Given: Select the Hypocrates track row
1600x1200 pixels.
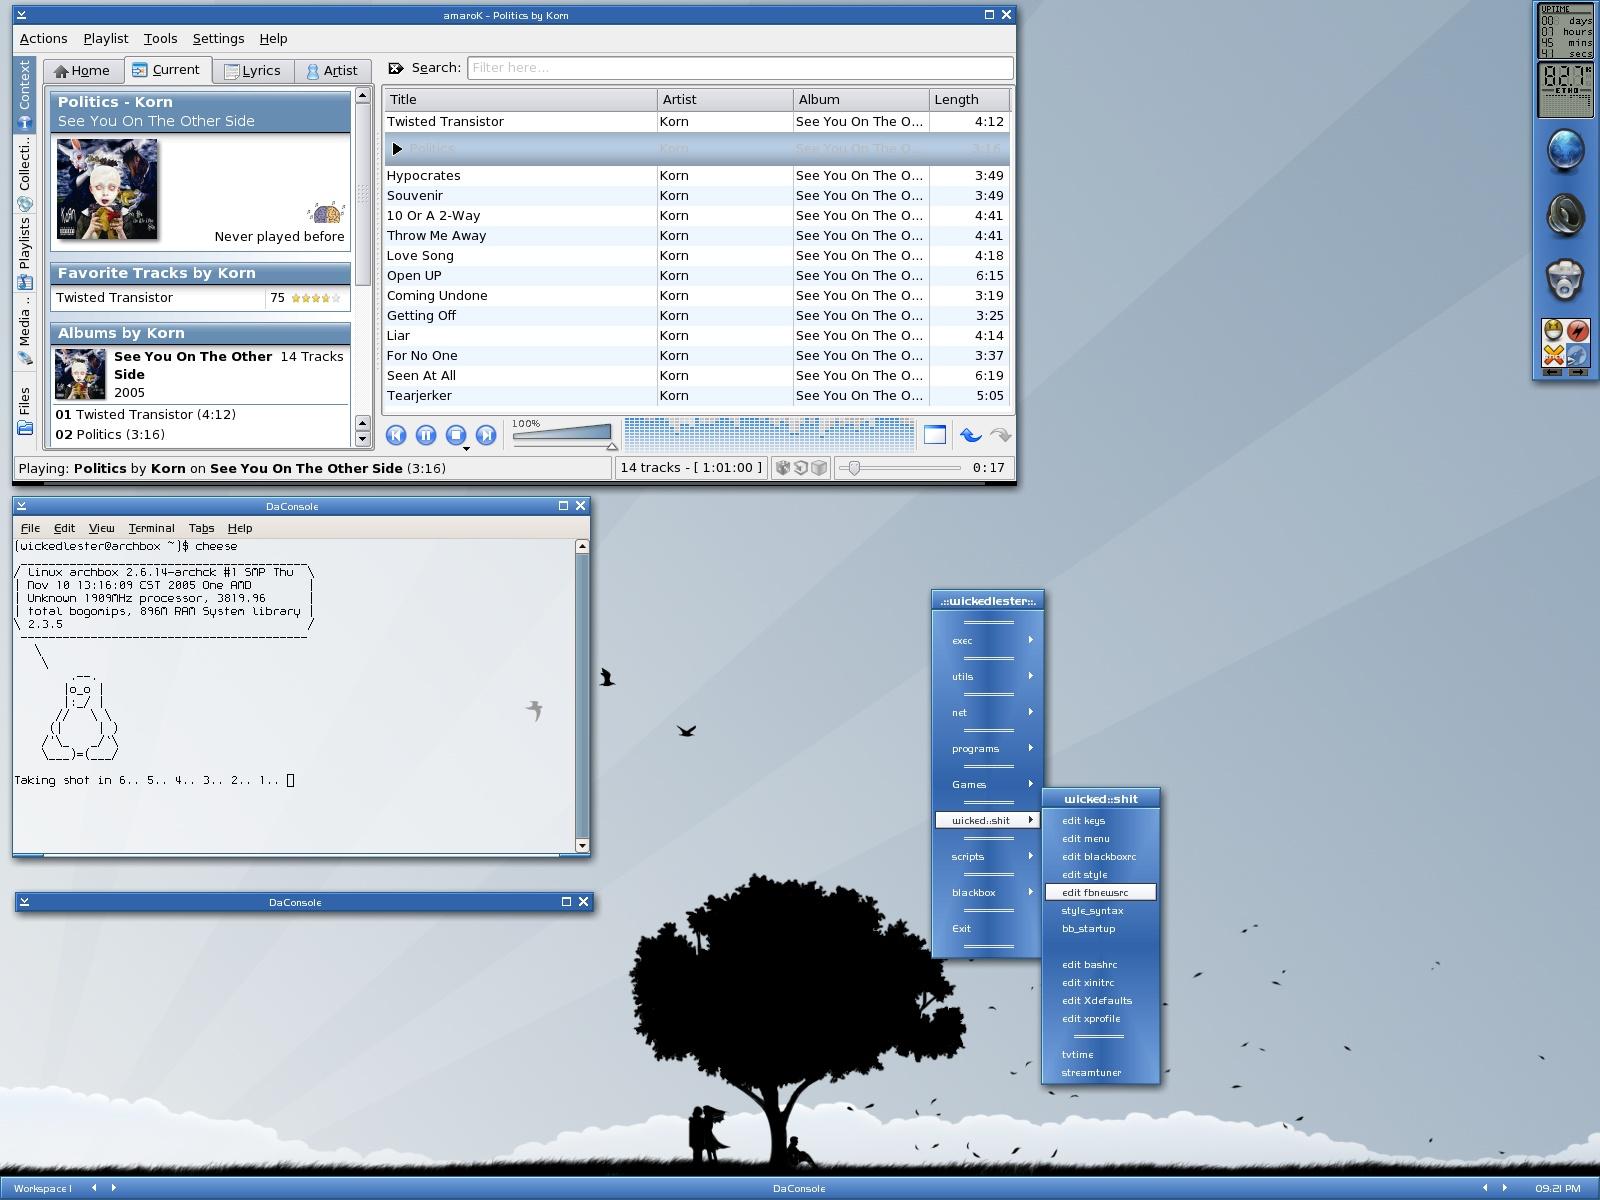Looking at the screenshot, I should coord(697,176).
